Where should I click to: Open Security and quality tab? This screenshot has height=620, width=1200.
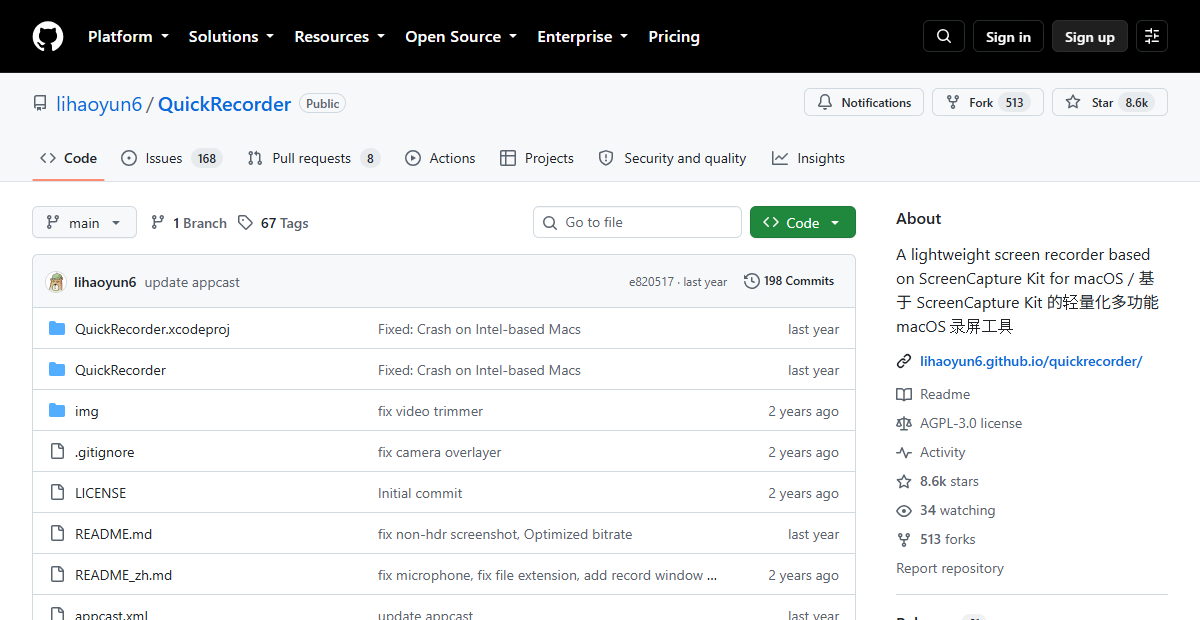pyautogui.click(x=672, y=158)
